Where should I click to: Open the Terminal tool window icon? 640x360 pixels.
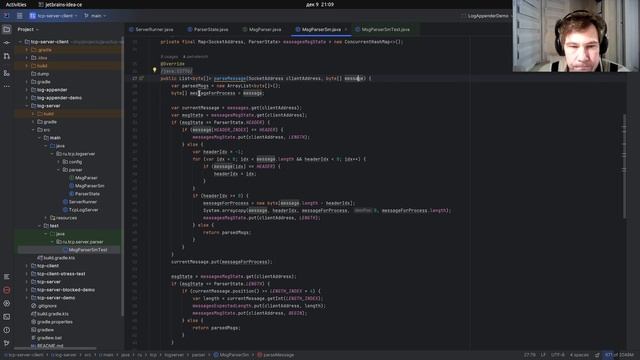7,317
